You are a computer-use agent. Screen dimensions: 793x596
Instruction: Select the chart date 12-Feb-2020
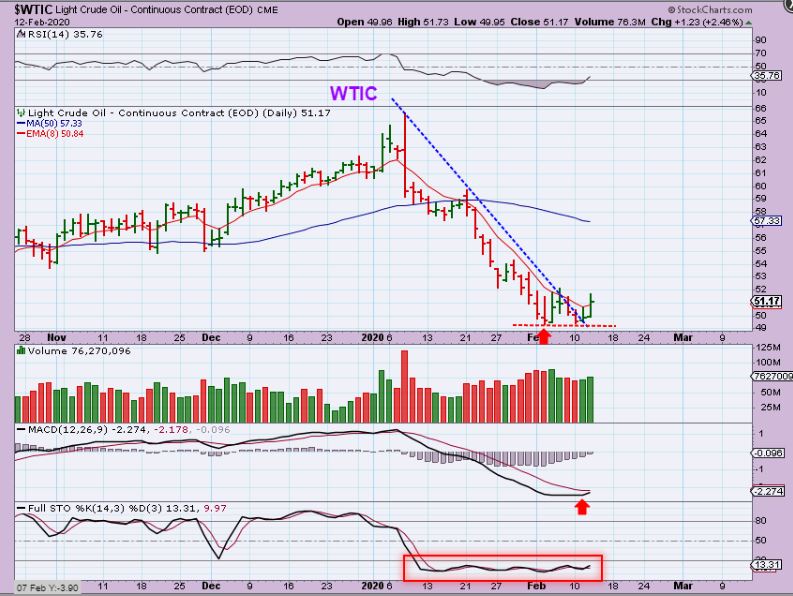pos(42,22)
